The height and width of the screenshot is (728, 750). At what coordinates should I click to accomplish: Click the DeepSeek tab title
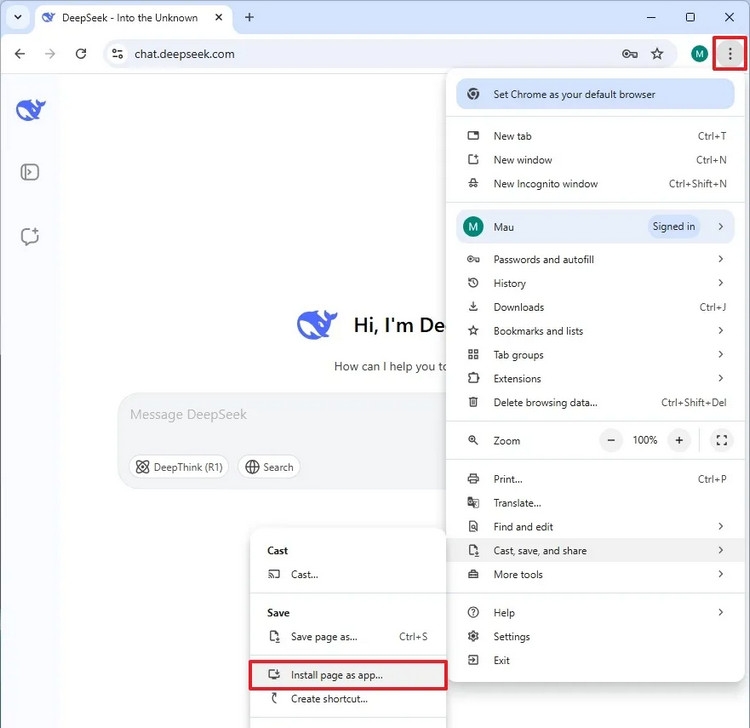click(x=130, y=18)
